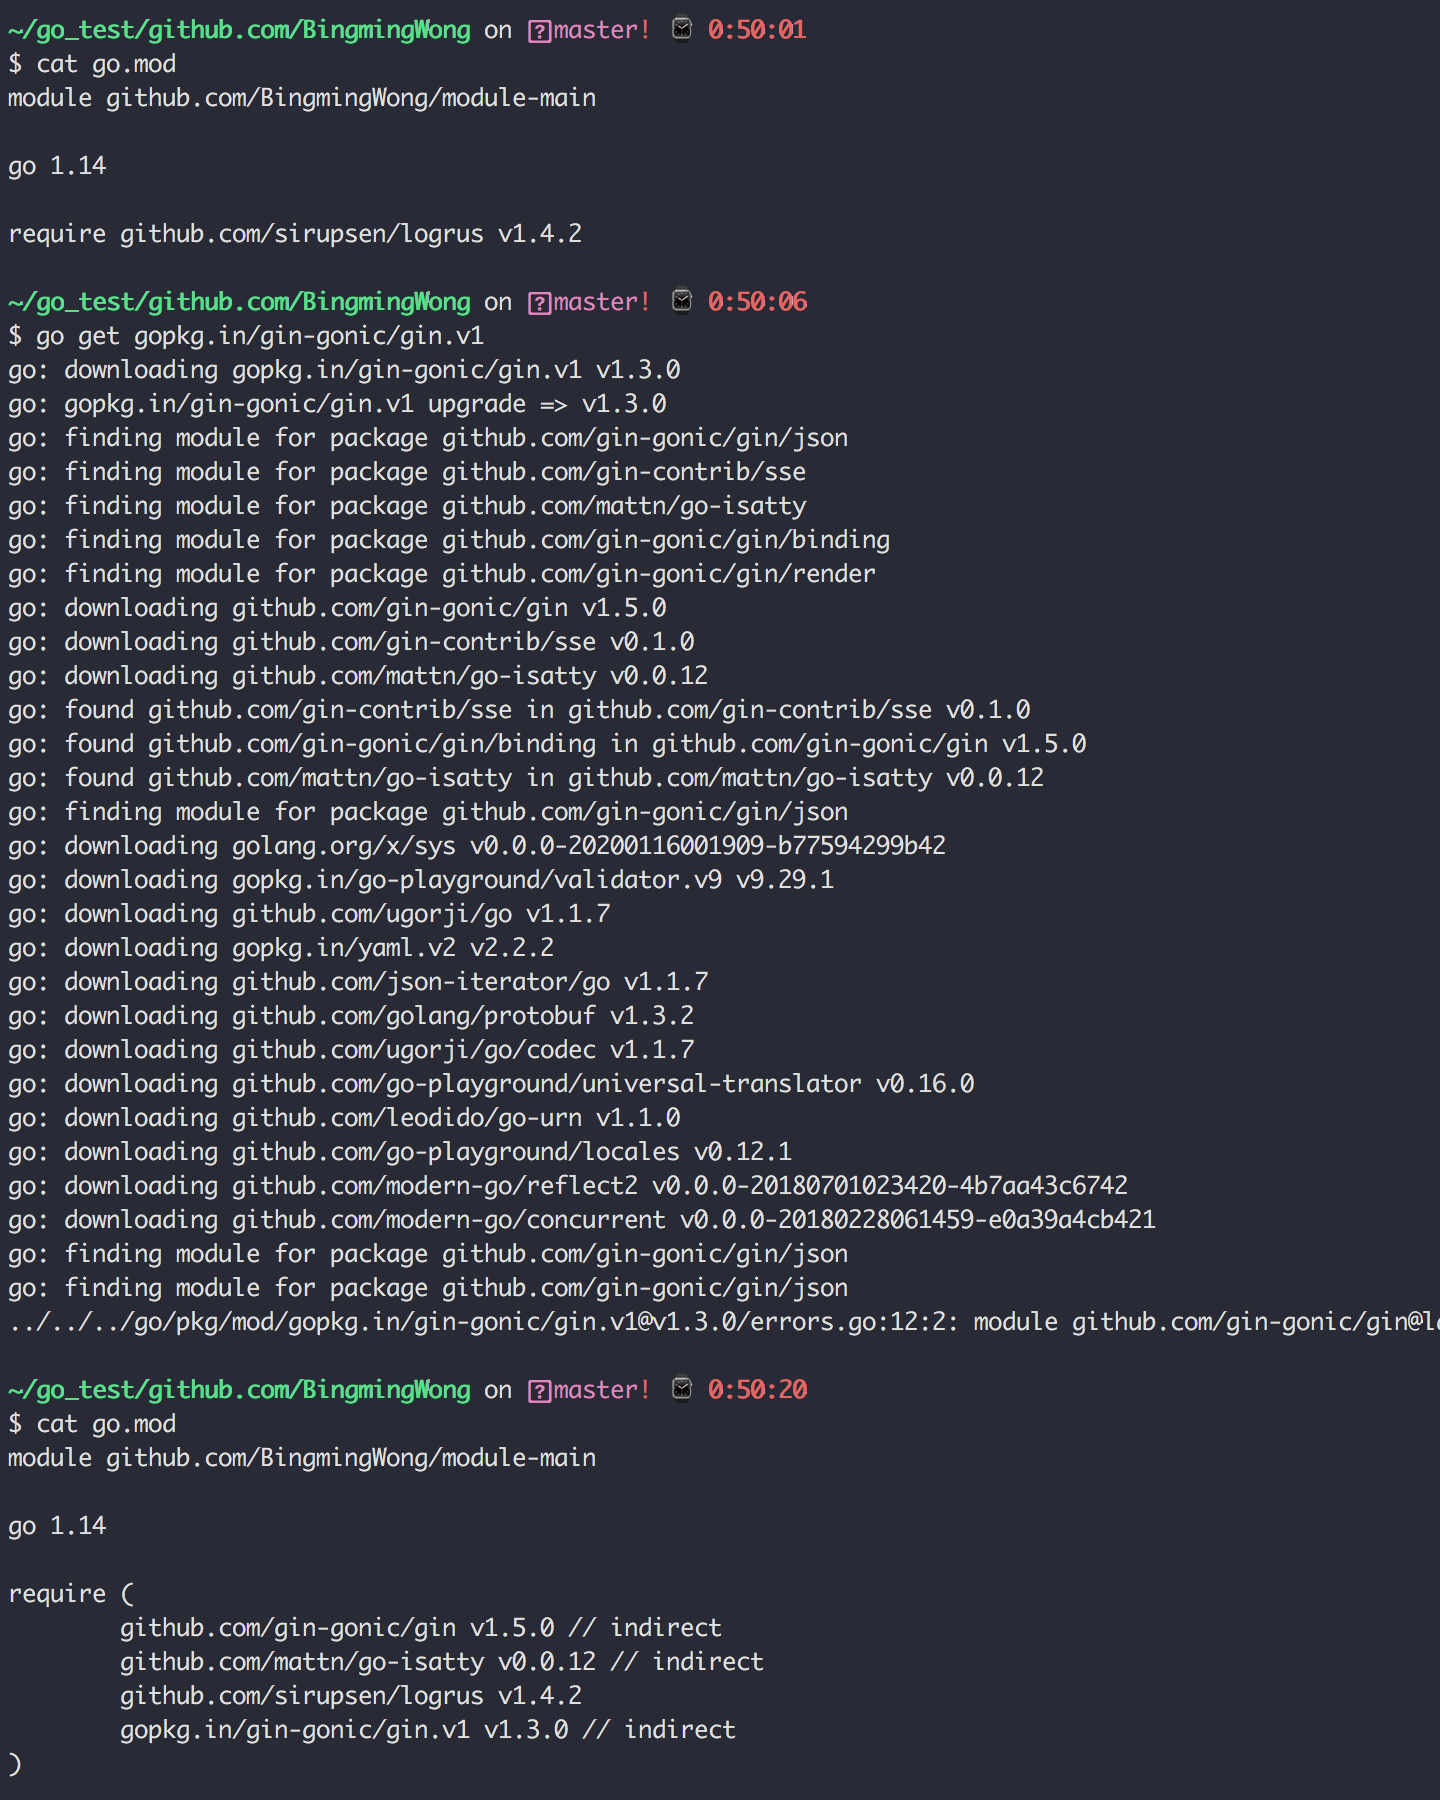
Task: Click the 'upgrade => v1.3.0' output line
Action: [x=337, y=404]
